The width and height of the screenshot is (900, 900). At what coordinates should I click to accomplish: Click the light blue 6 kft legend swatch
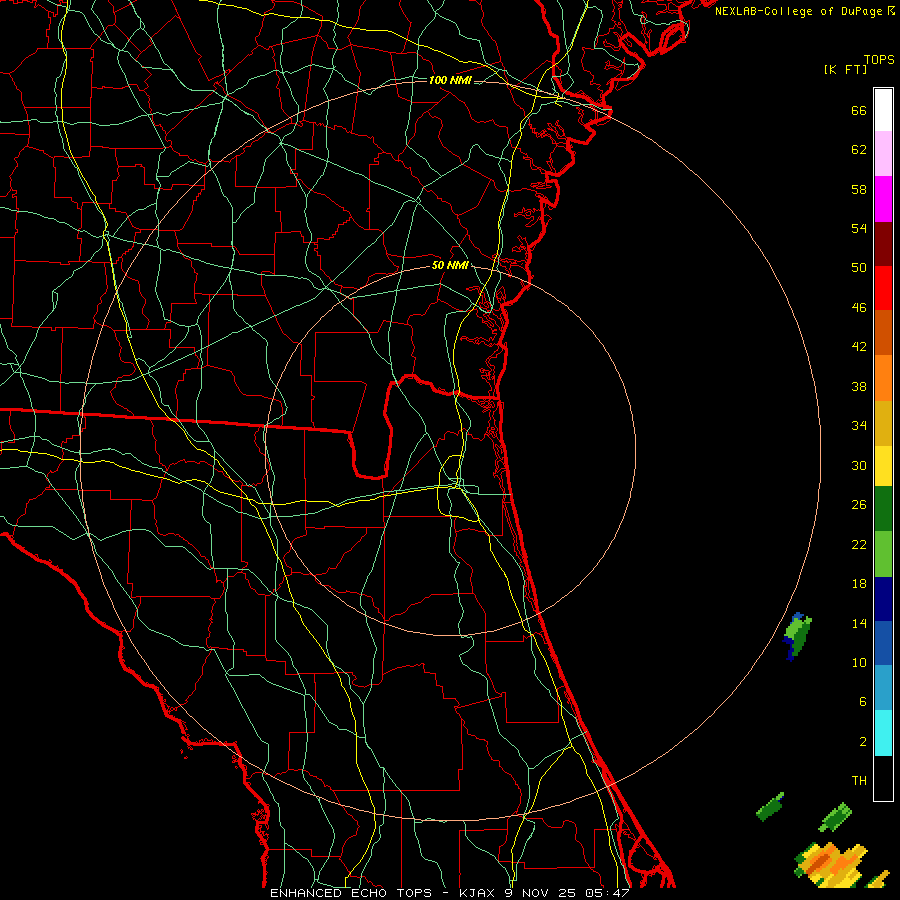(x=883, y=688)
